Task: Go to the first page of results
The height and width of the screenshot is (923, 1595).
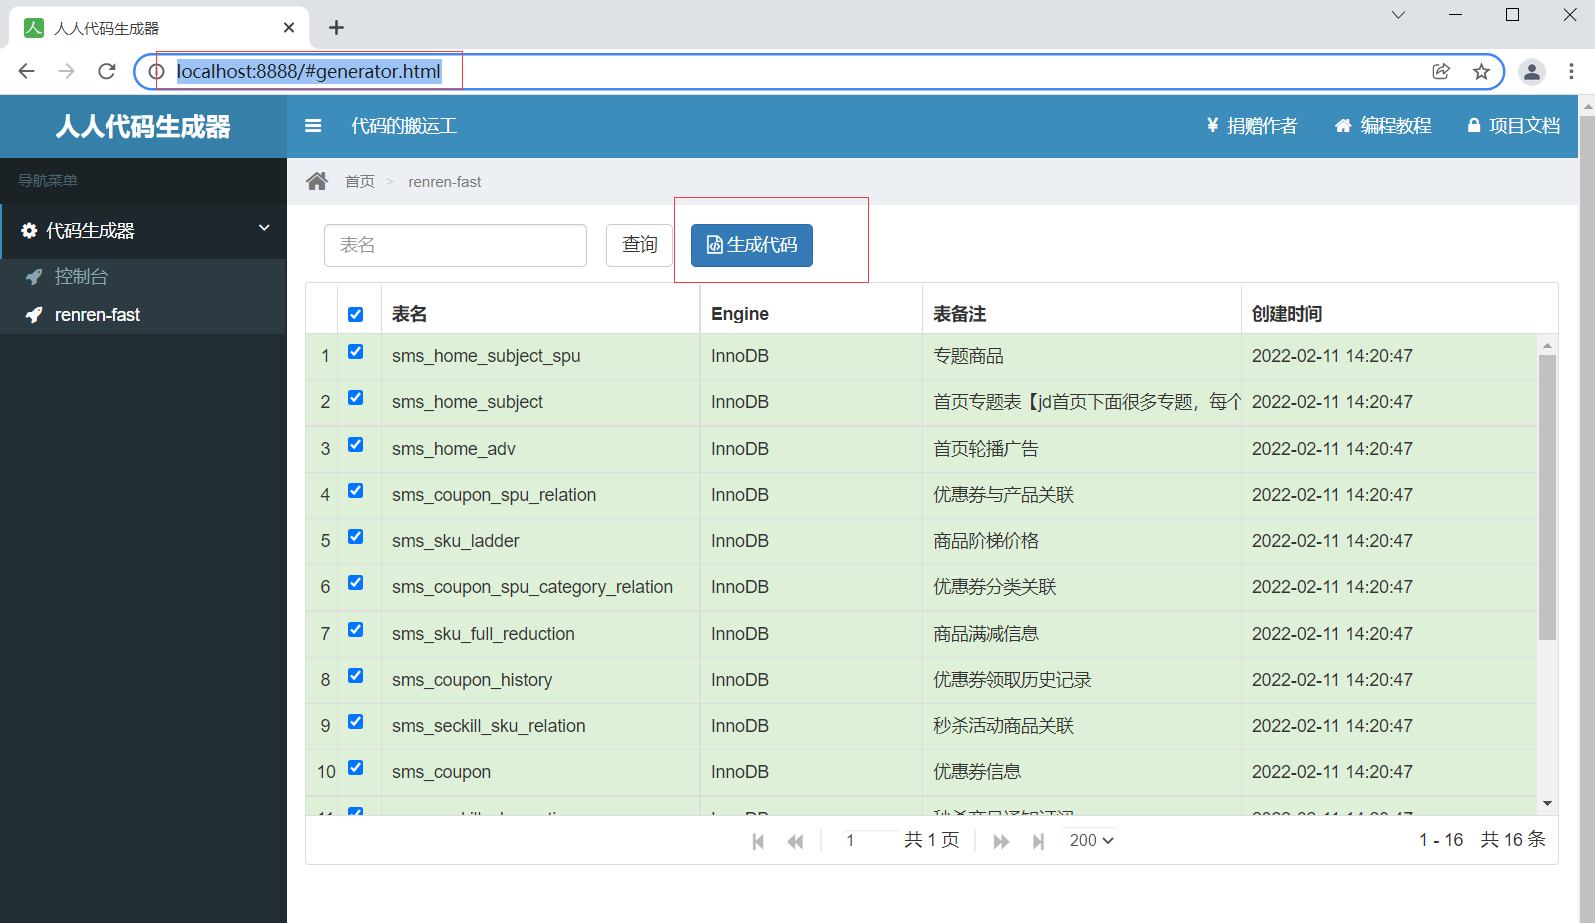Action: pyautogui.click(x=758, y=841)
